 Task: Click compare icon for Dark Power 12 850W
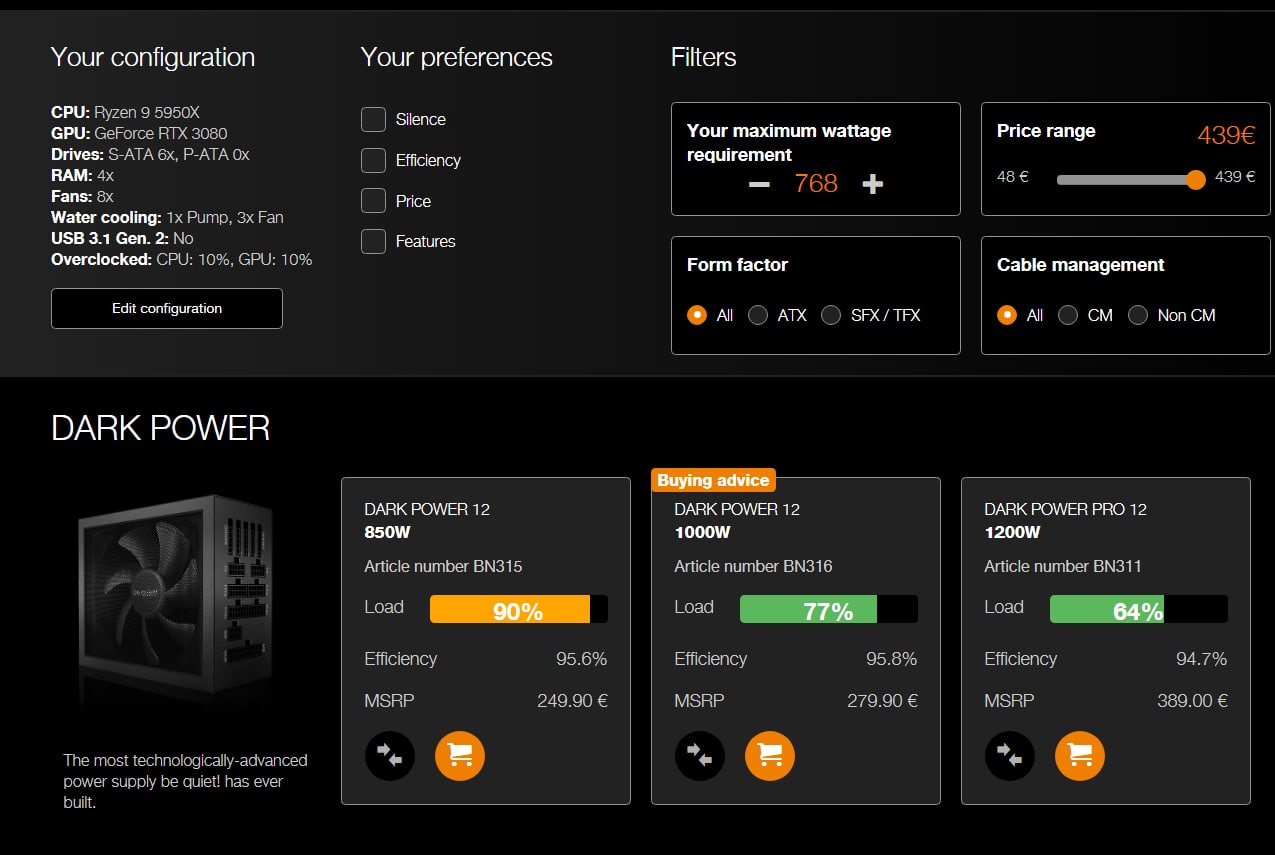click(x=389, y=756)
